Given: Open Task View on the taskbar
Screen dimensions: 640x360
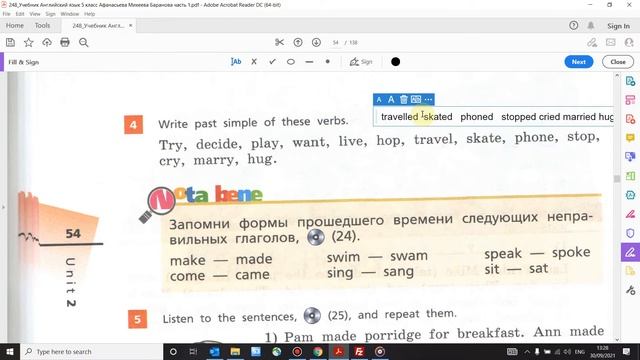Looking at the screenshot, I should point(193,351).
